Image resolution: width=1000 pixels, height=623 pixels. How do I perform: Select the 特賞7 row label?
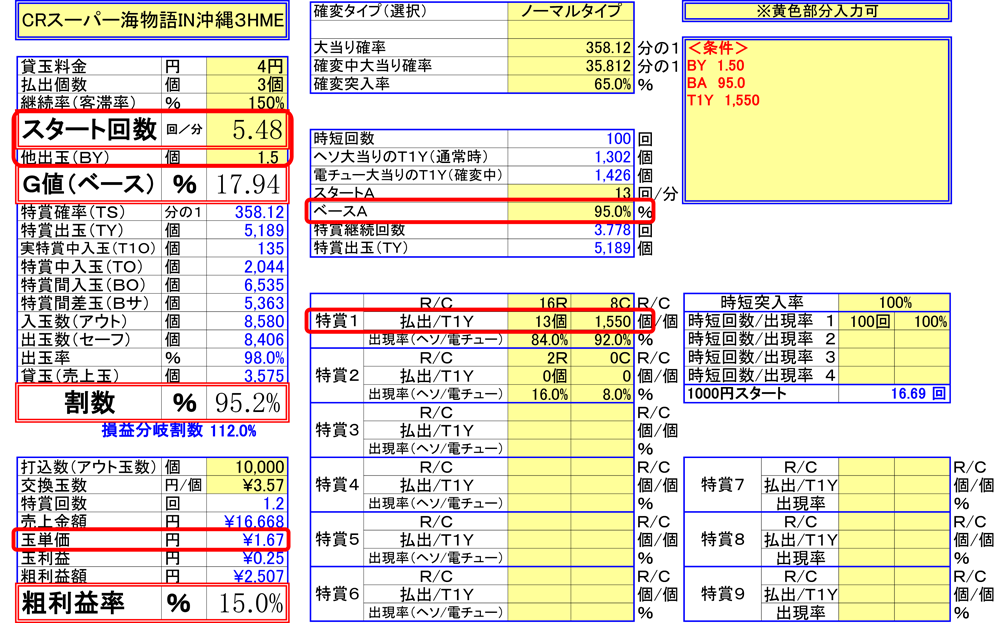click(x=723, y=485)
